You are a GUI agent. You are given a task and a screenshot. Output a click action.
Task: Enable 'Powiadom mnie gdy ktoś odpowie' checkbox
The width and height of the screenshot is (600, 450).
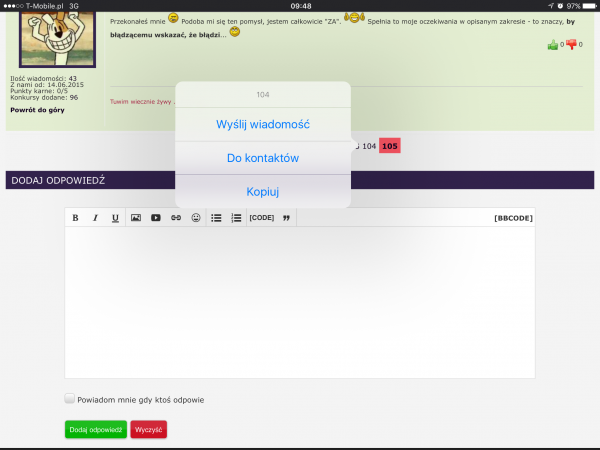coord(70,399)
